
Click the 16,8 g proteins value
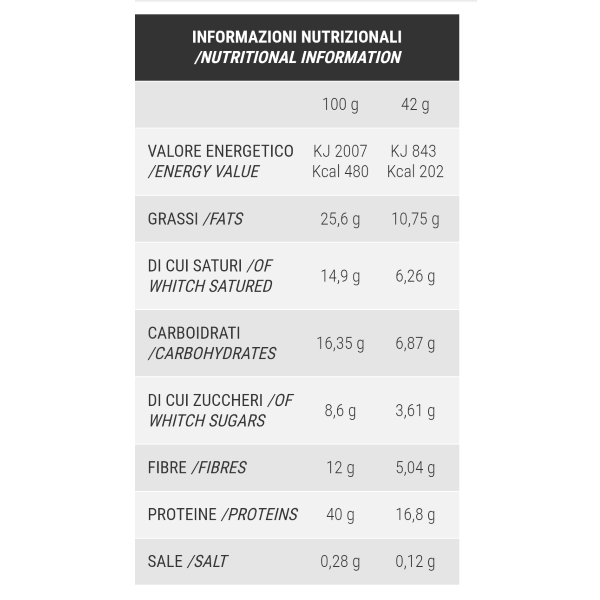[x=414, y=514]
